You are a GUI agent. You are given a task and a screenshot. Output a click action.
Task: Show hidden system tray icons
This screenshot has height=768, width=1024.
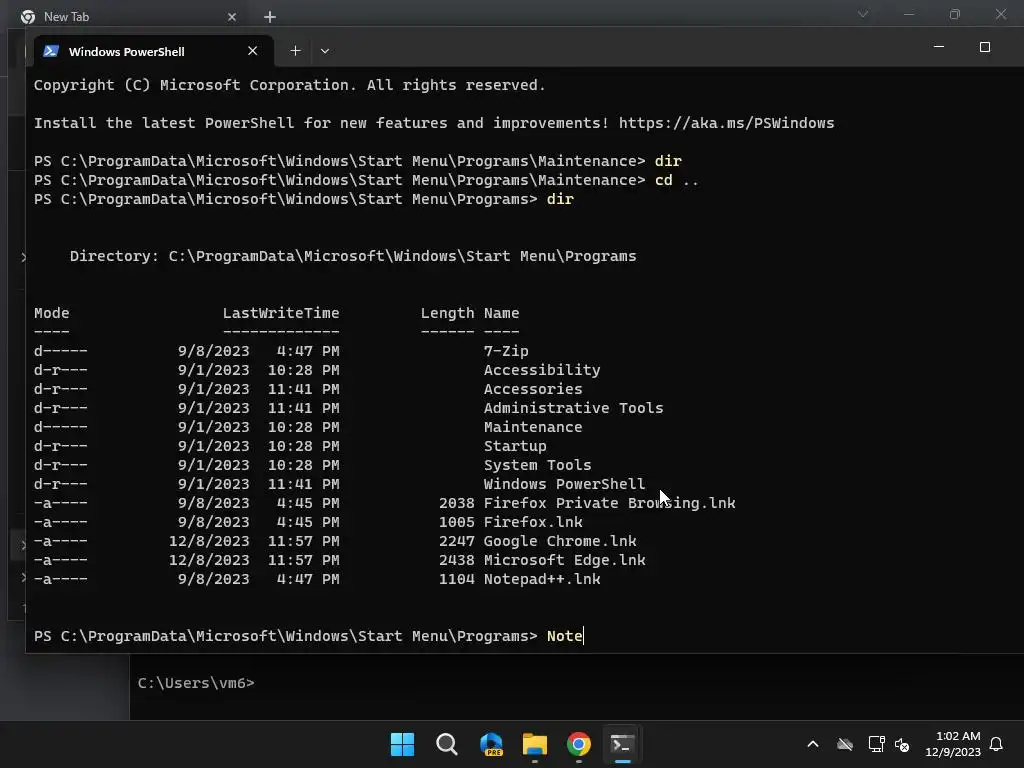tap(813, 744)
